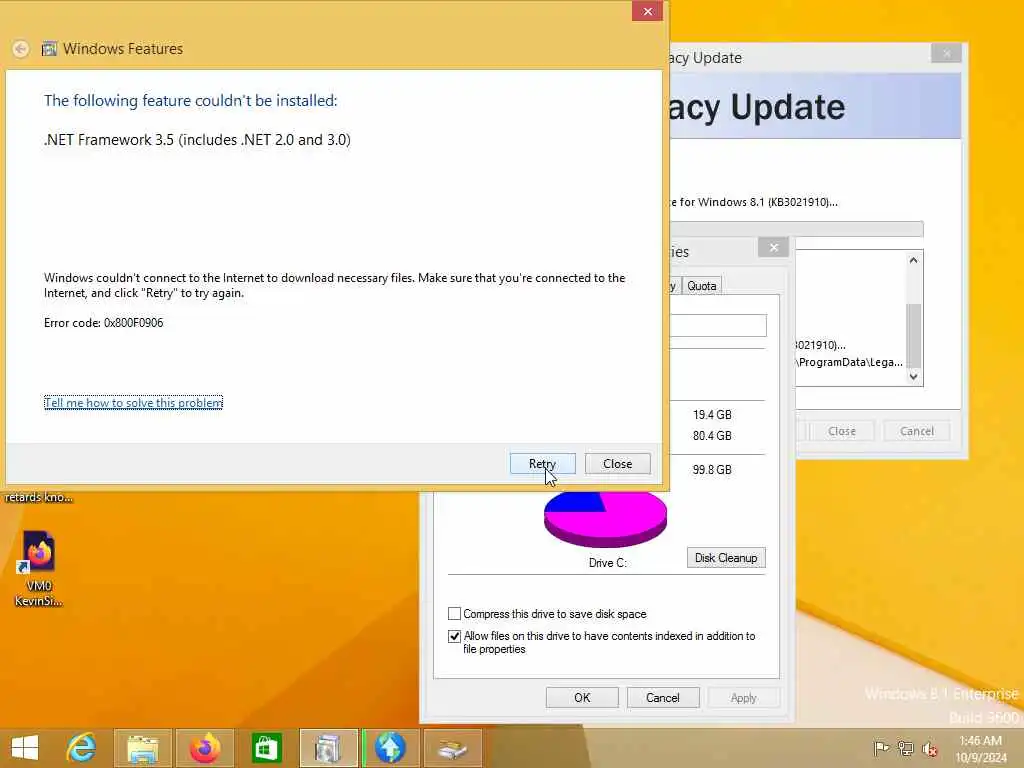Switch to drive properties taskbar icon
The height and width of the screenshot is (768, 1024).
[452, 748]
